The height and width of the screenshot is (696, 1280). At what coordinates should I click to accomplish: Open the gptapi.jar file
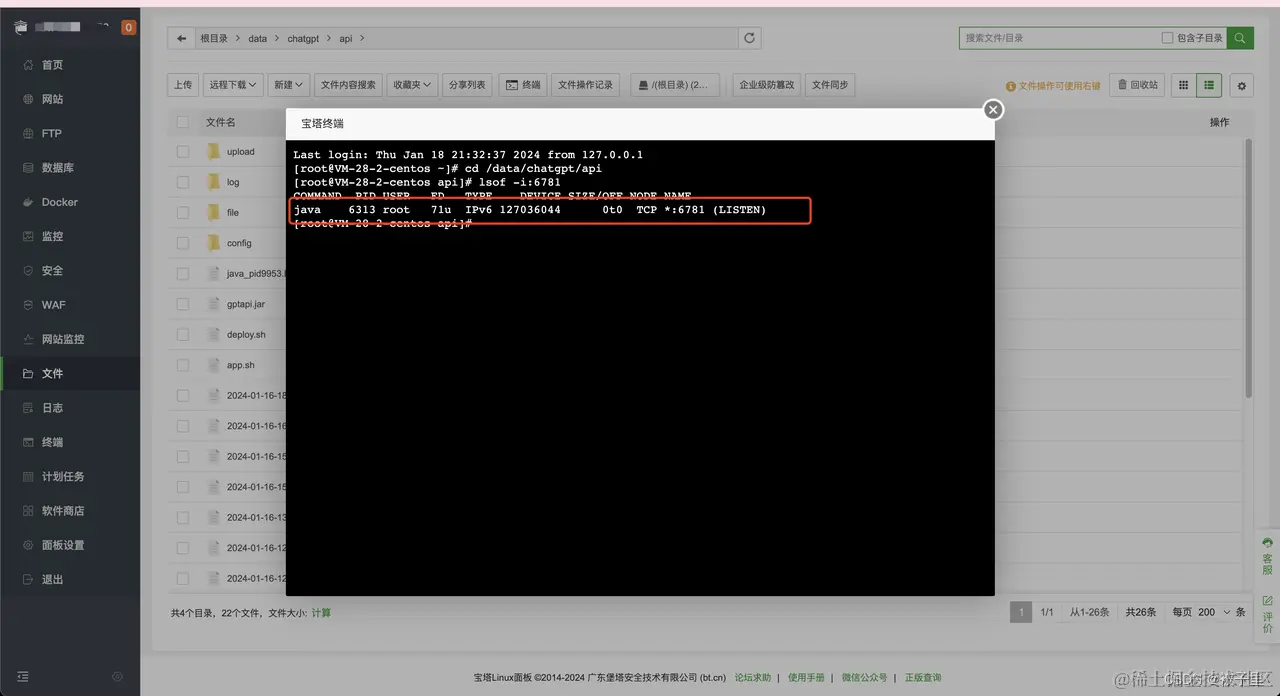tap(246, 304)
